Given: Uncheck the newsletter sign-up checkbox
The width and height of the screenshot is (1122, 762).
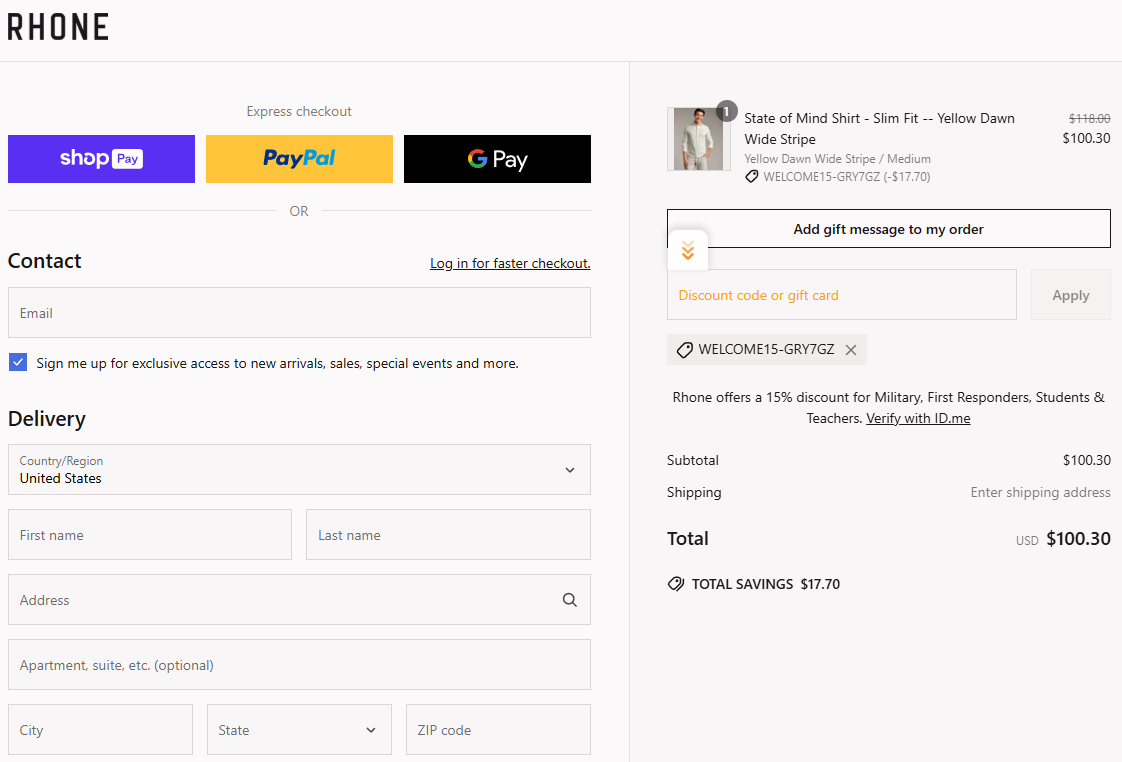Looking at the screenshot, I should point(18,362).
